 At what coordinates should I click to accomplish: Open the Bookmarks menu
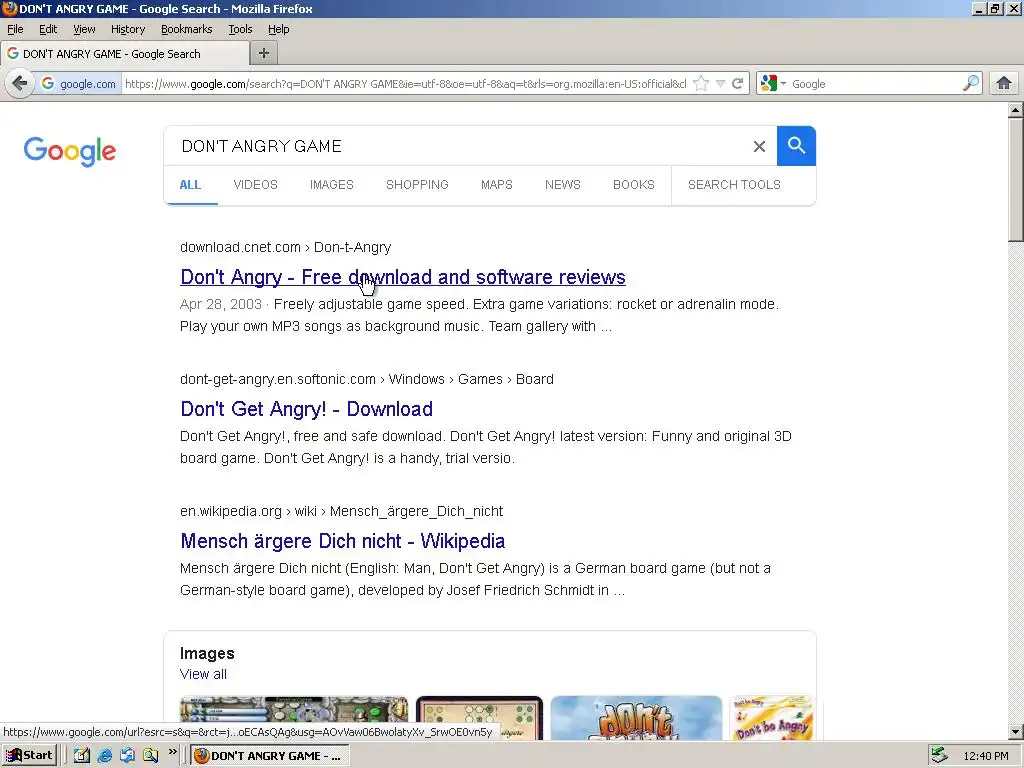pyautogui.click(x=187, y=29)
